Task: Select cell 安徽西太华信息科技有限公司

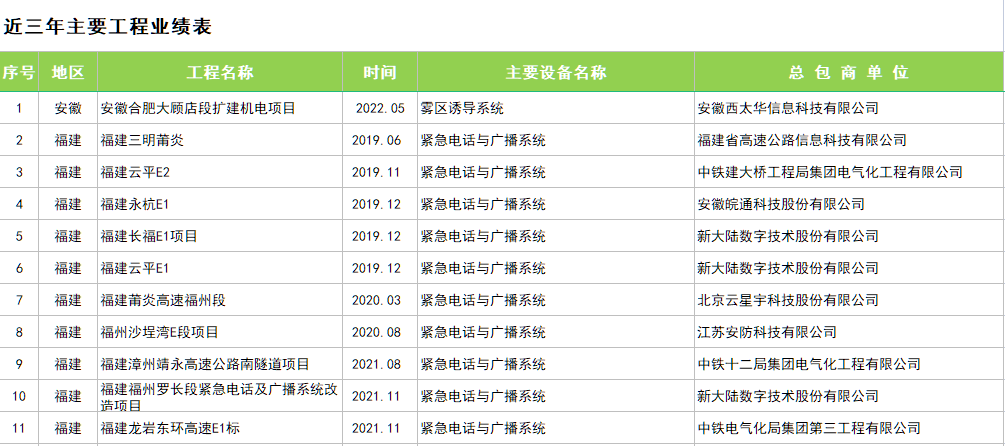Action: (x=849, y=108)
